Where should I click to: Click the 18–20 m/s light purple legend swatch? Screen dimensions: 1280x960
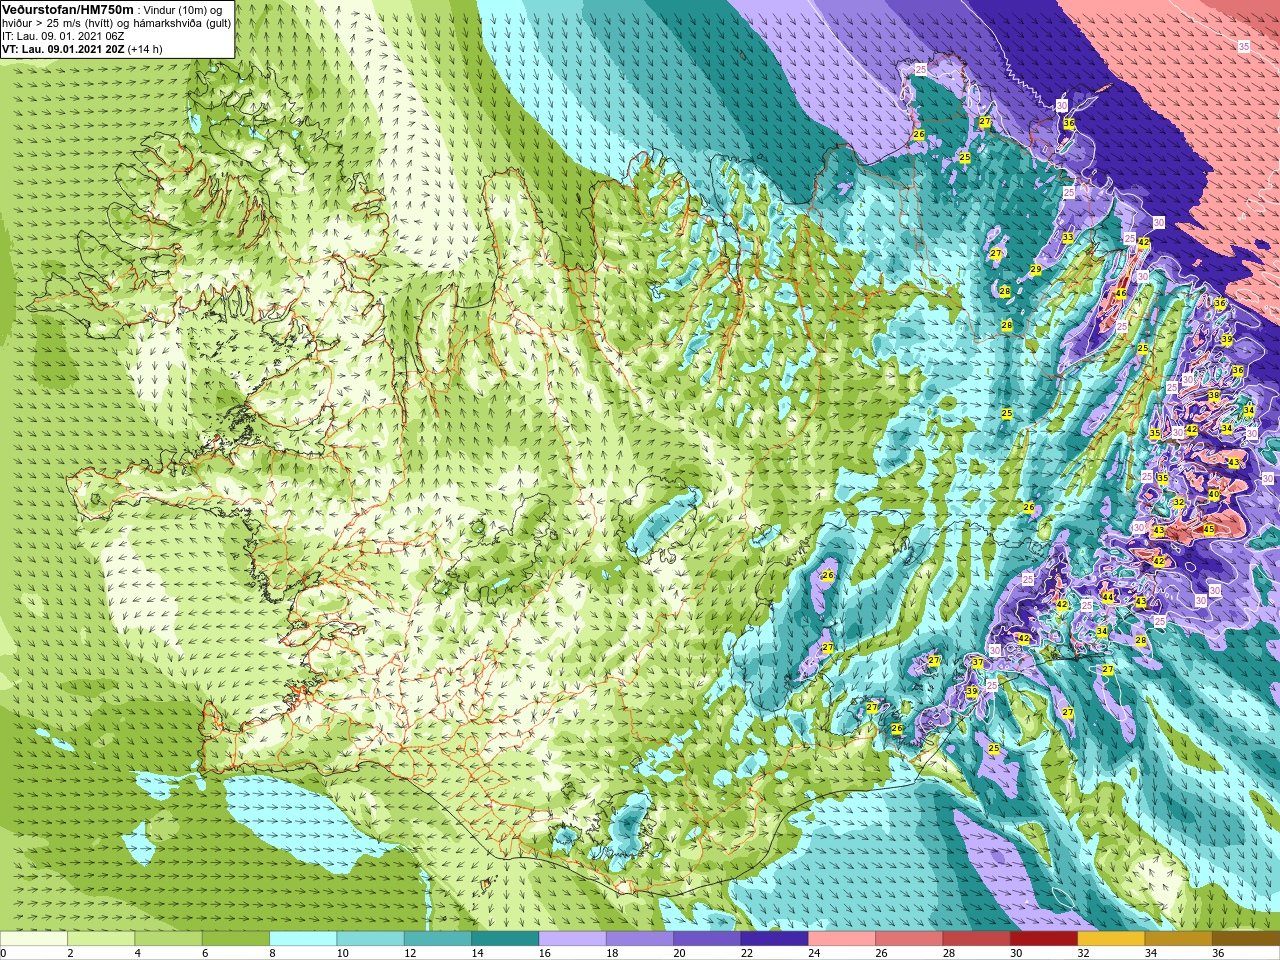coord(640,939)
